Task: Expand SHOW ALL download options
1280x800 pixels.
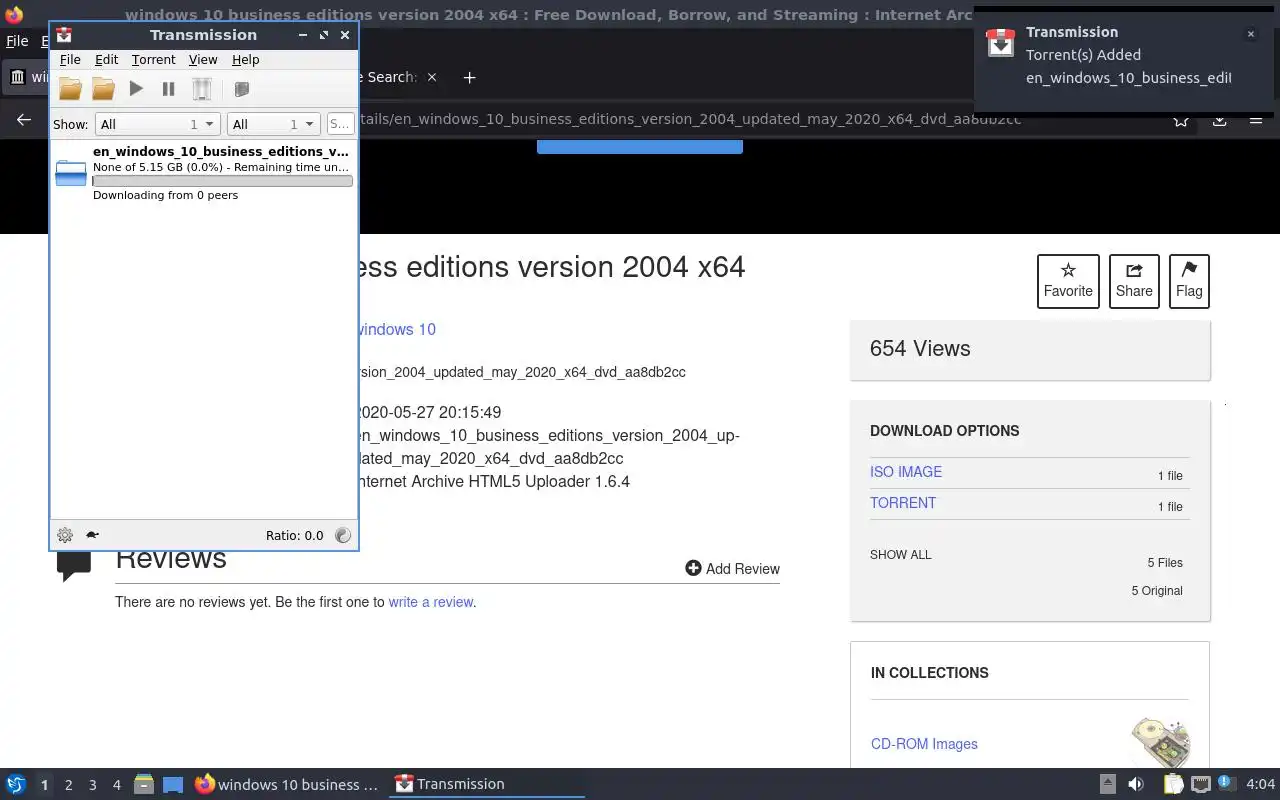Action: click(901, 555)
